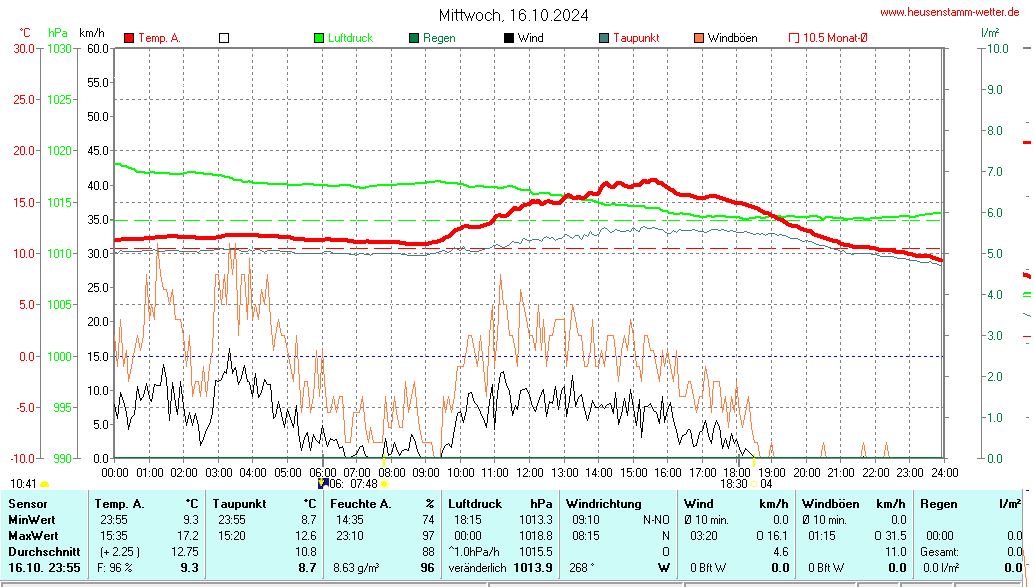This screenshot has height=587, width=1034.
Task: Click the Regen column header in table
Action: 939,504
